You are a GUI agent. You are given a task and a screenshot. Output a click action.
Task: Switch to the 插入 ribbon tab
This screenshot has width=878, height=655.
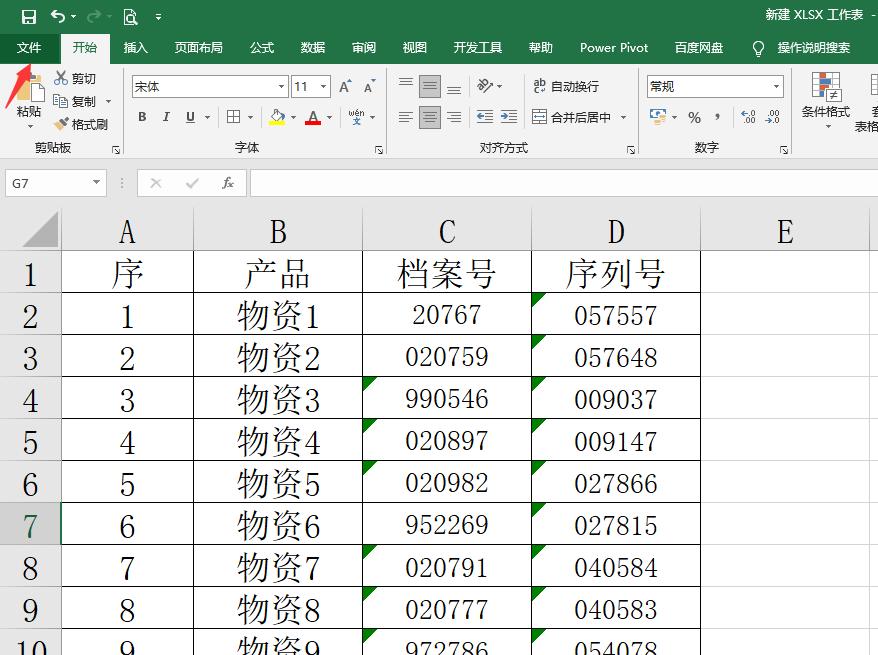coord(135,47)
